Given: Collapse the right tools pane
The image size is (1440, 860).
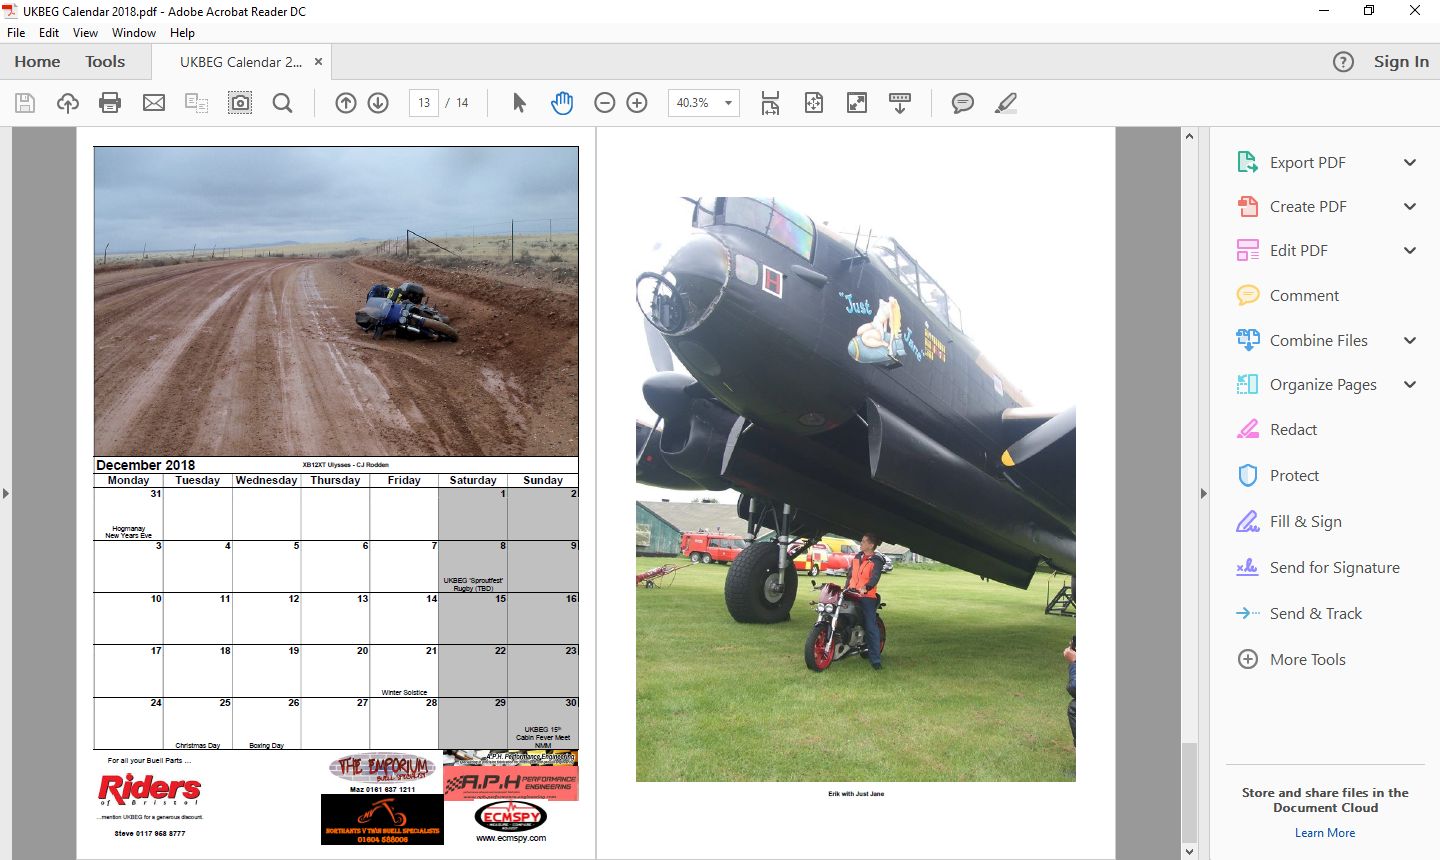Looking at the screenshot, I should point(1203,493).
